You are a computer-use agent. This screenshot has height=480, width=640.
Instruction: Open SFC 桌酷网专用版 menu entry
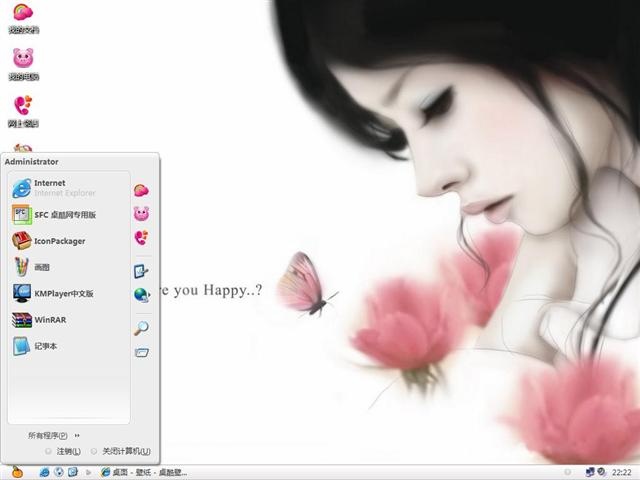[x=53, y=215]
